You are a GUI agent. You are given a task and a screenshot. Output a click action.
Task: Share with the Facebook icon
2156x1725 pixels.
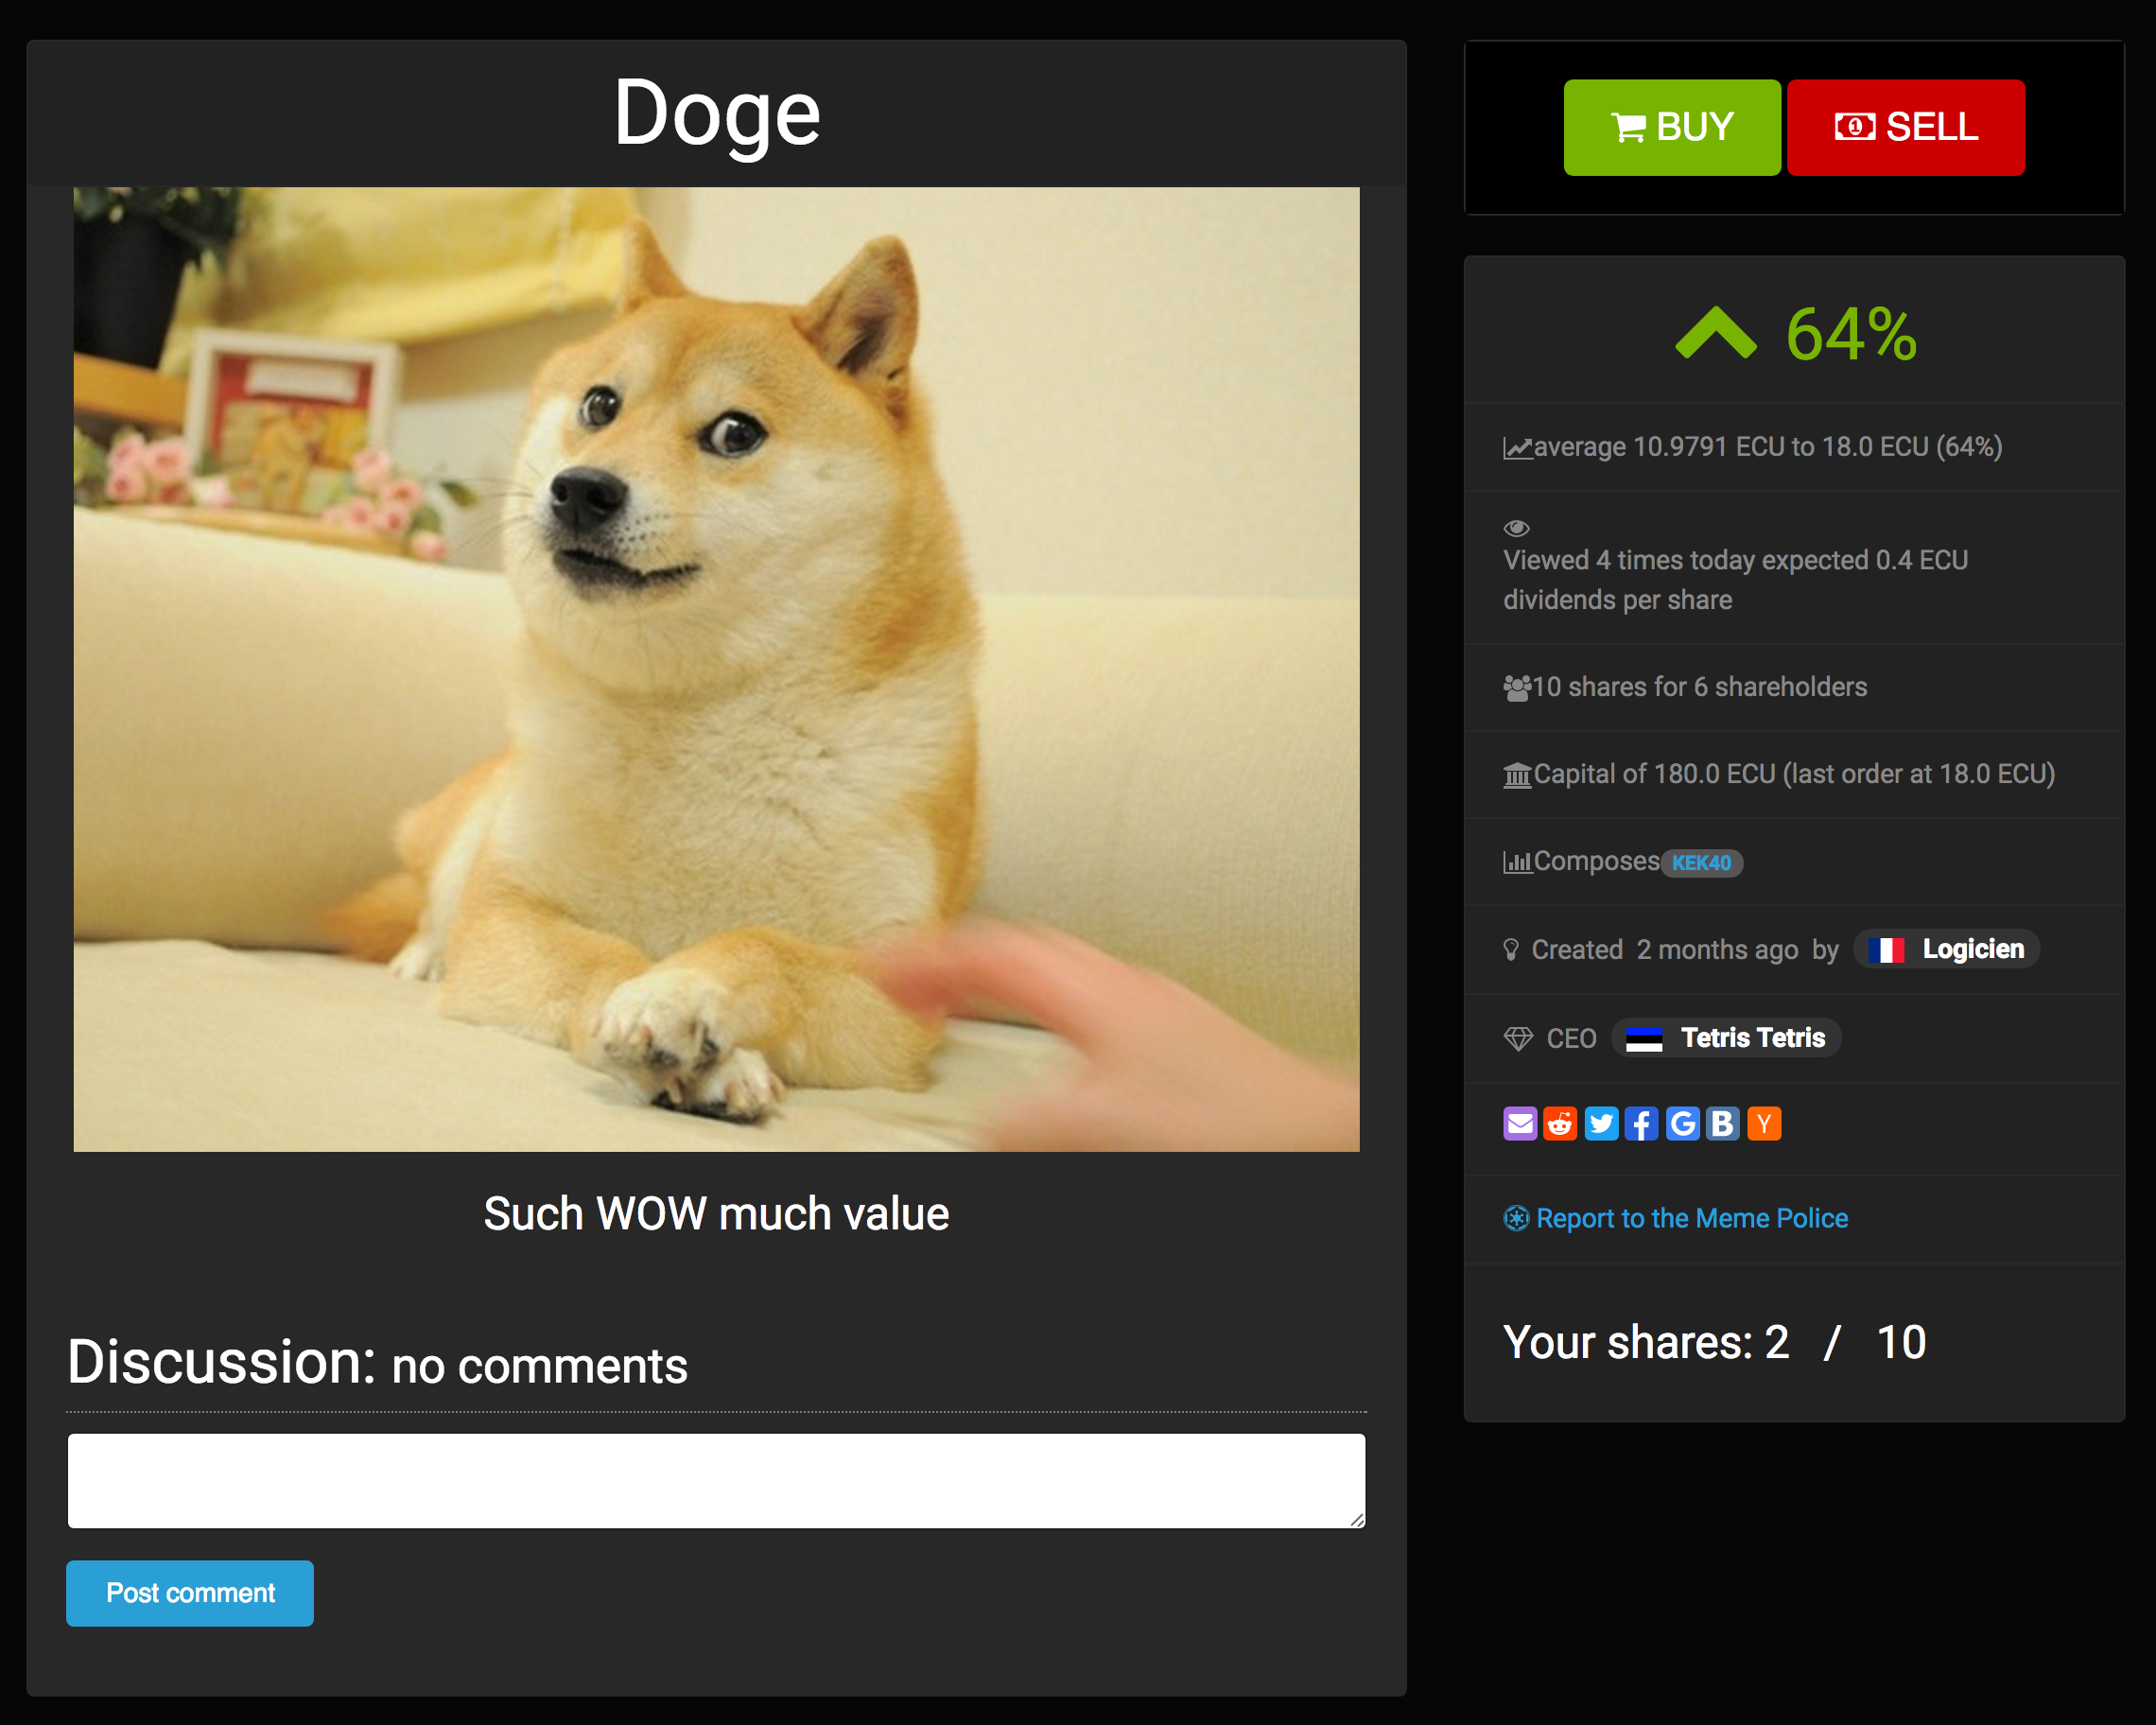(1641, 1124)
